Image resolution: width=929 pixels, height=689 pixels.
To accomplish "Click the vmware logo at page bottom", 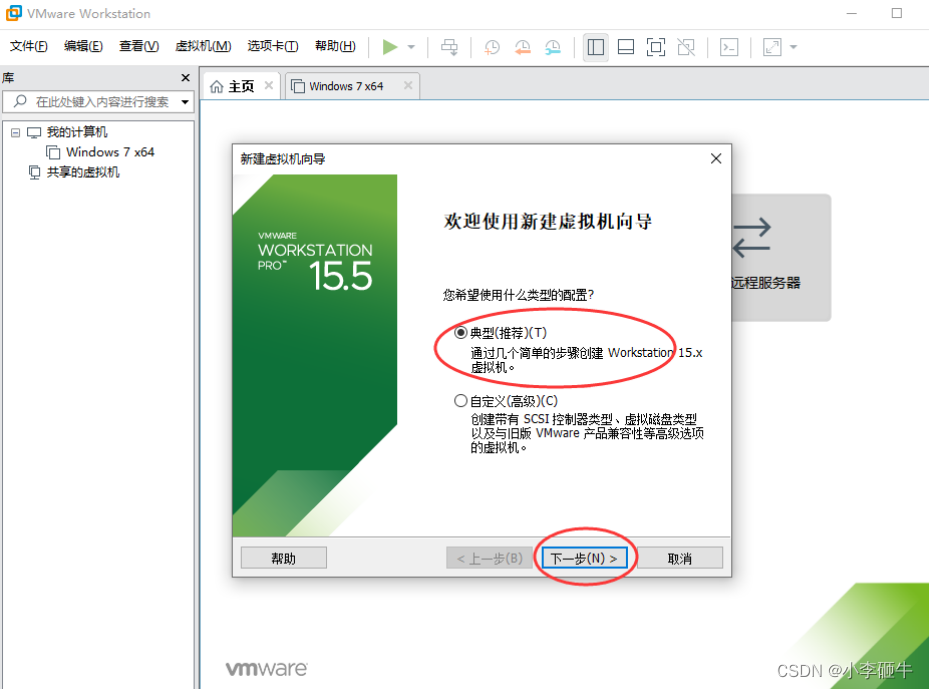I will (267, 668).
